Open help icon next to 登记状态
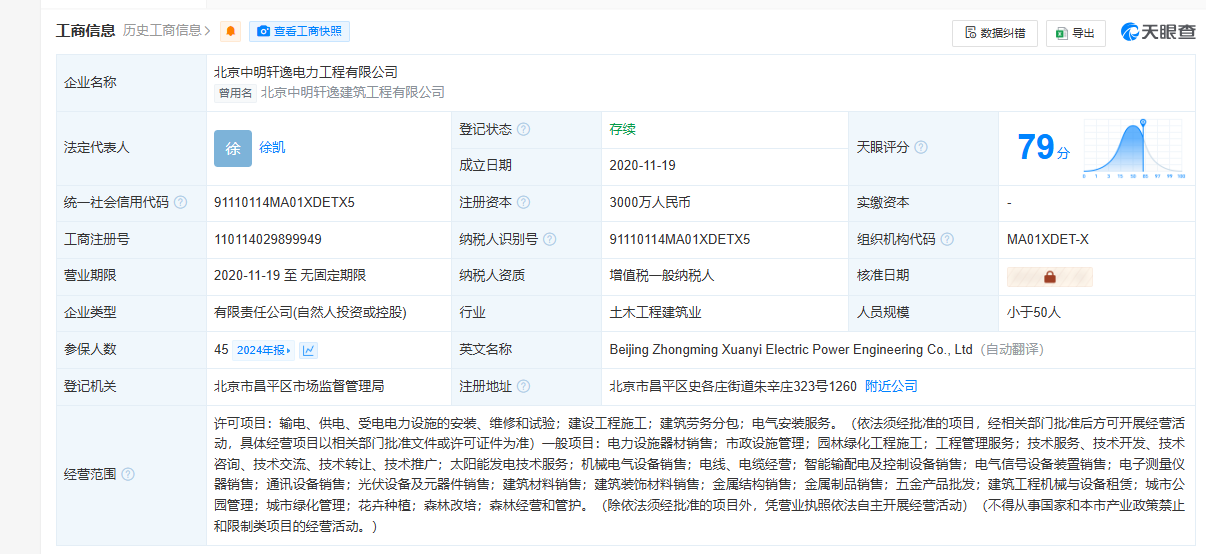 pyautogui.click(x=523, y=129)
